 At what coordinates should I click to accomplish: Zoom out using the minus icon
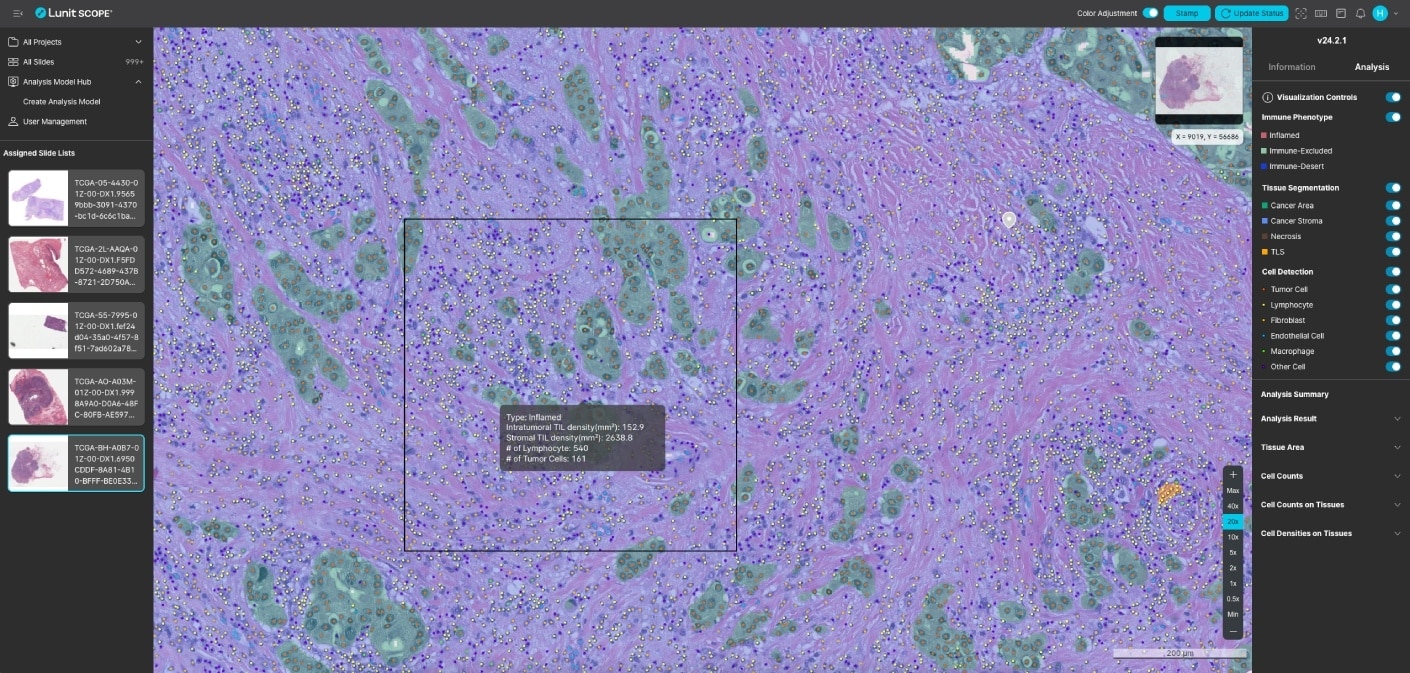point(1233,630)
